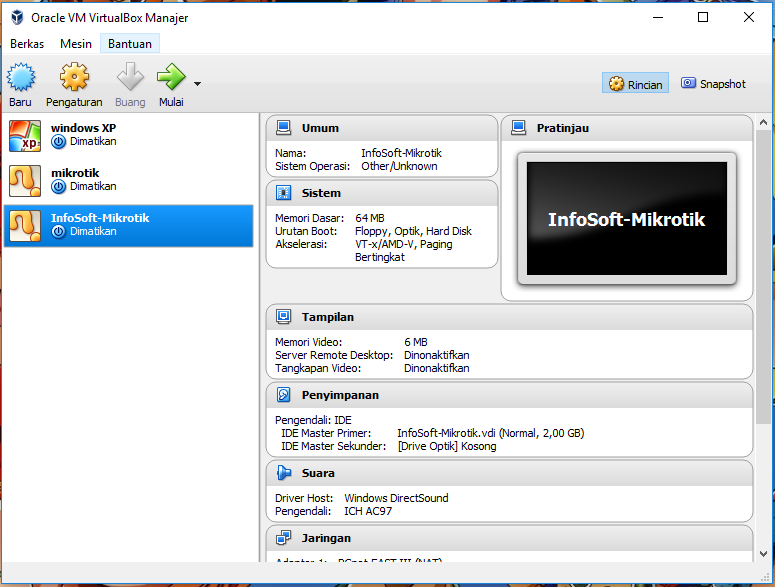Open the Tampilan section header

pos(509,317)
